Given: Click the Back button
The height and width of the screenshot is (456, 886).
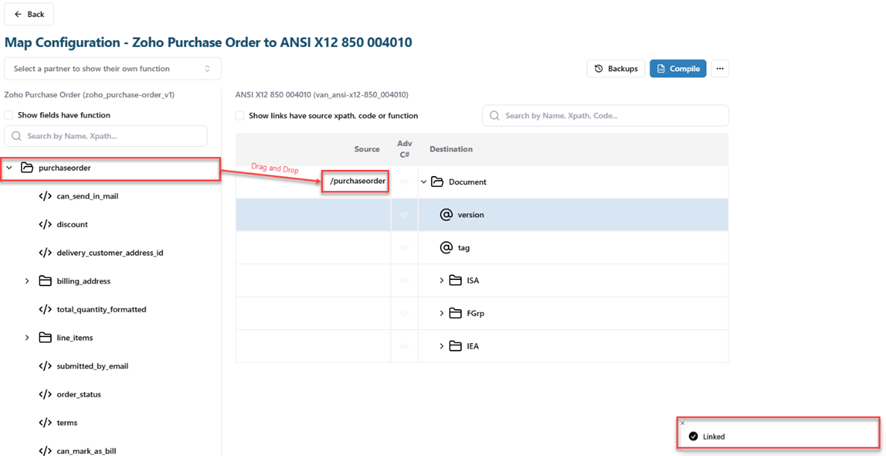Looking at the screenshot, I should [29, 14].
